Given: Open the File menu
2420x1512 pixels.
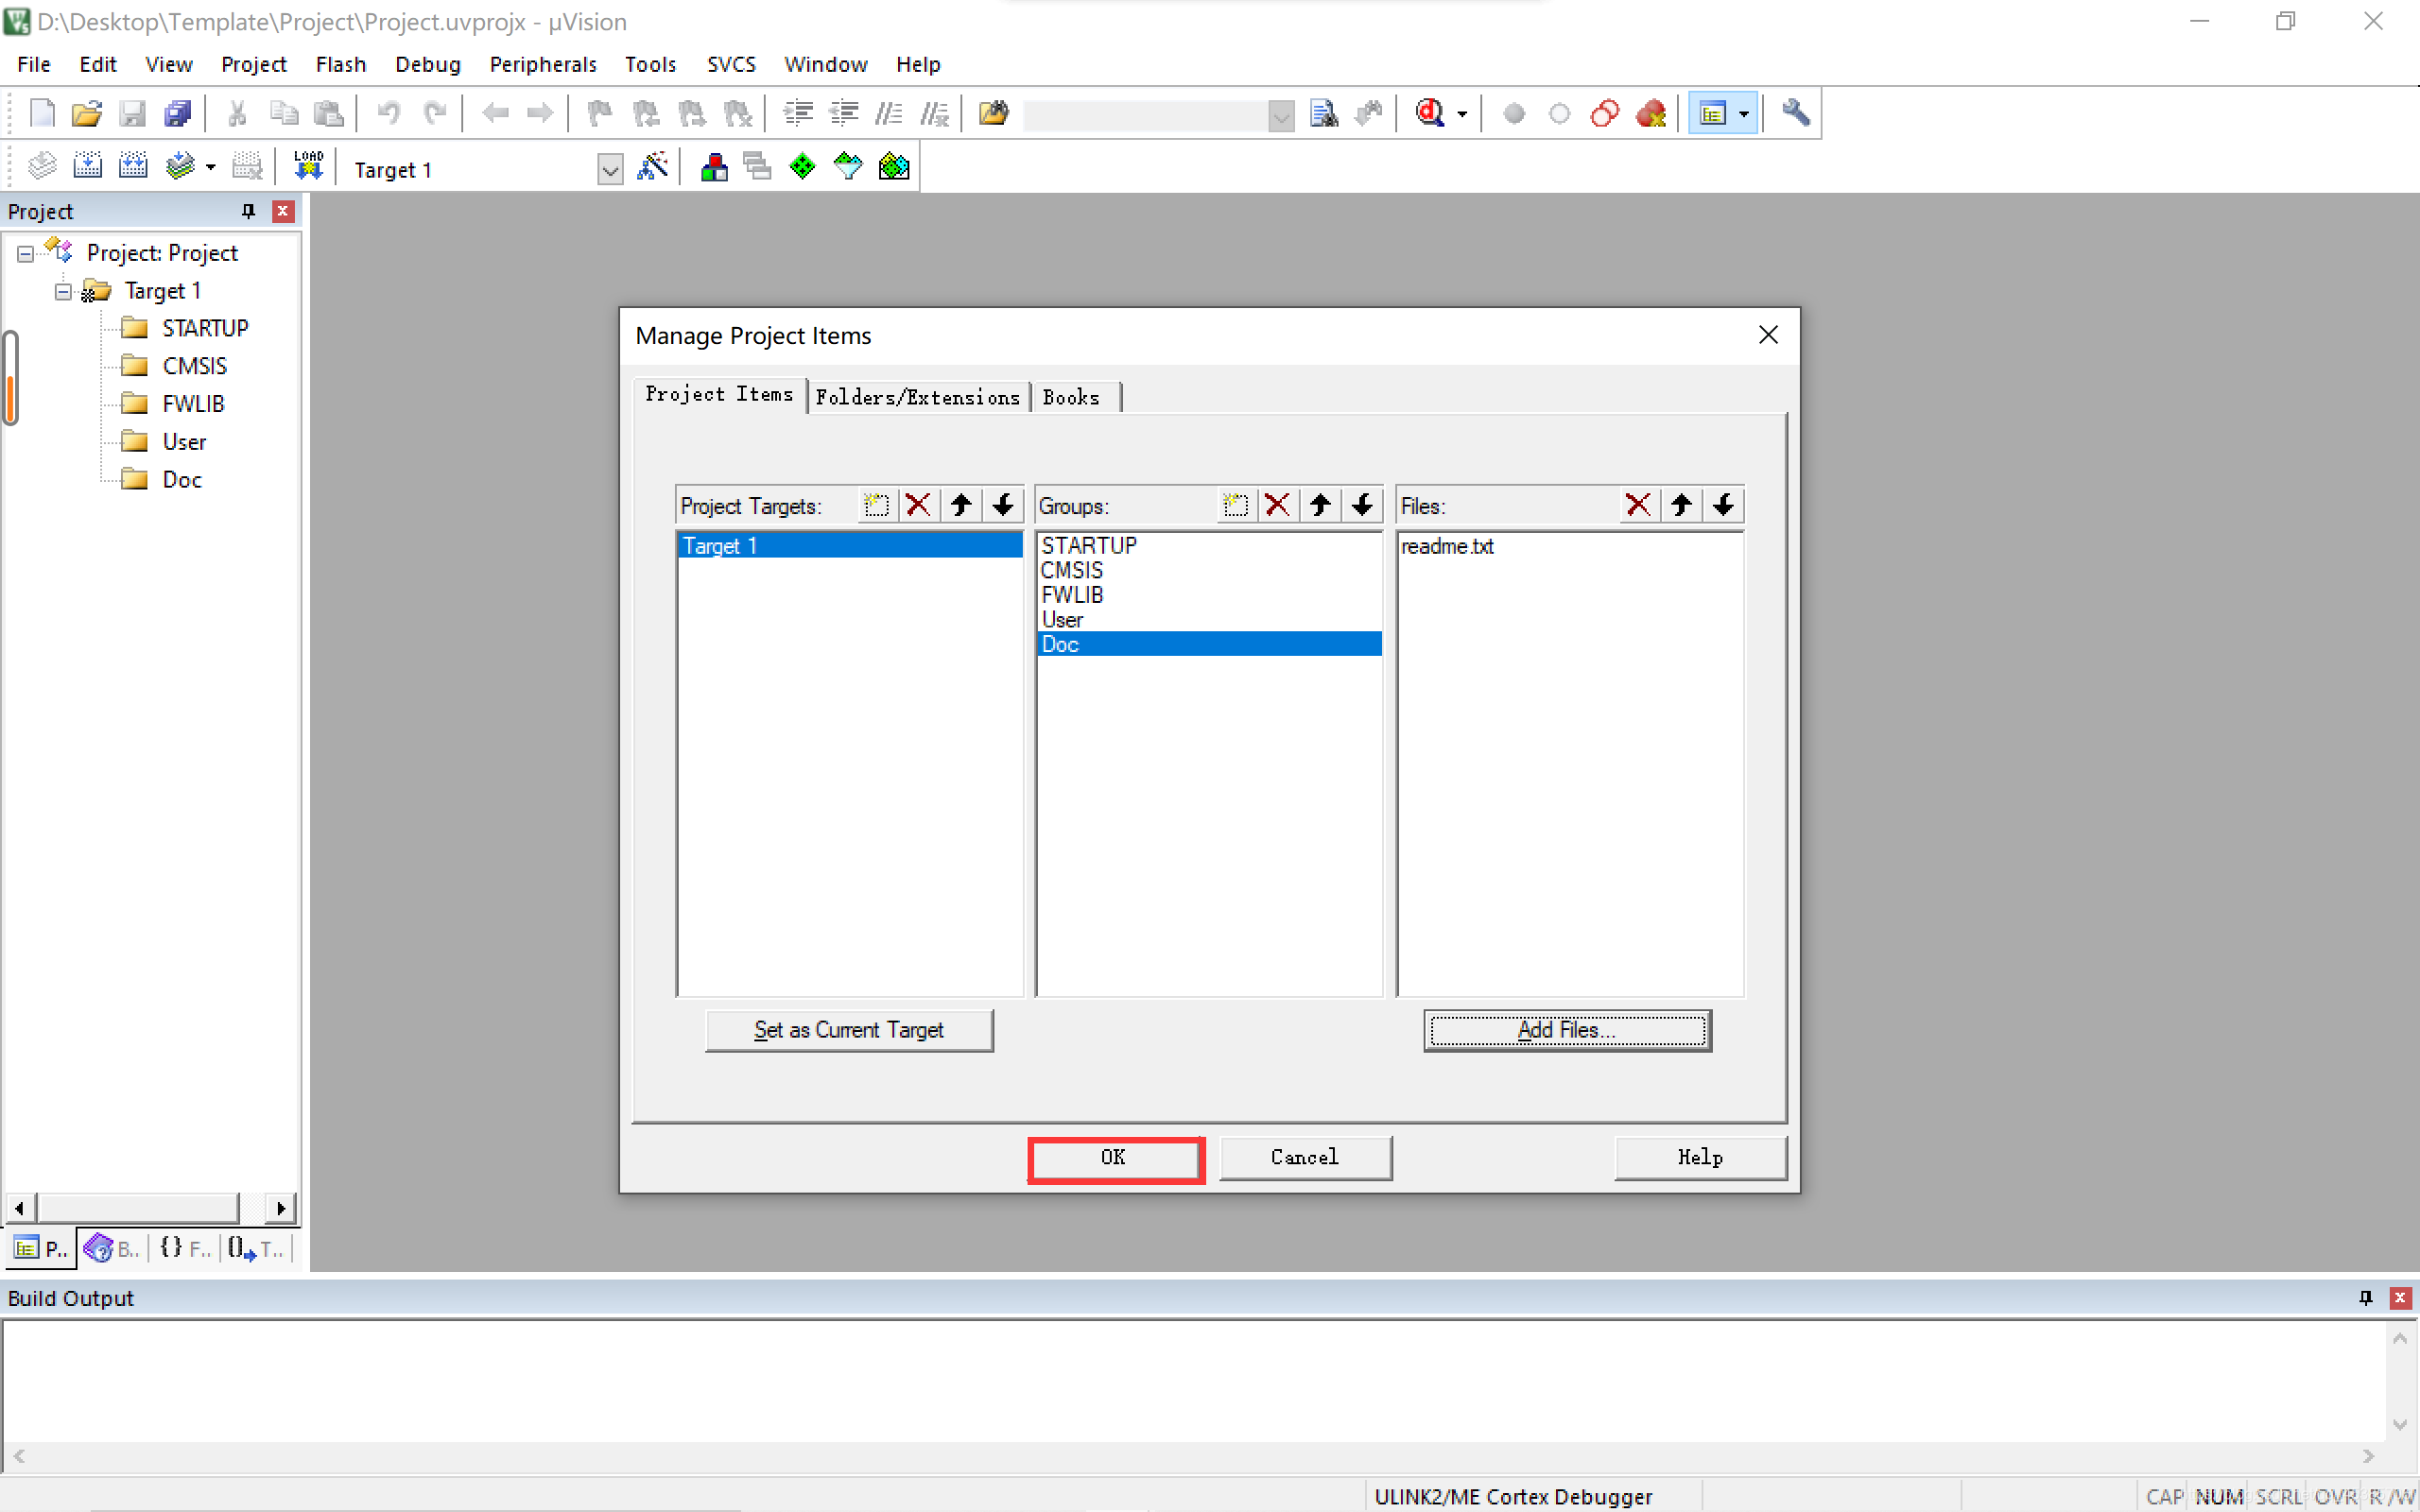Looking at the screenshot, I should 33,64.
